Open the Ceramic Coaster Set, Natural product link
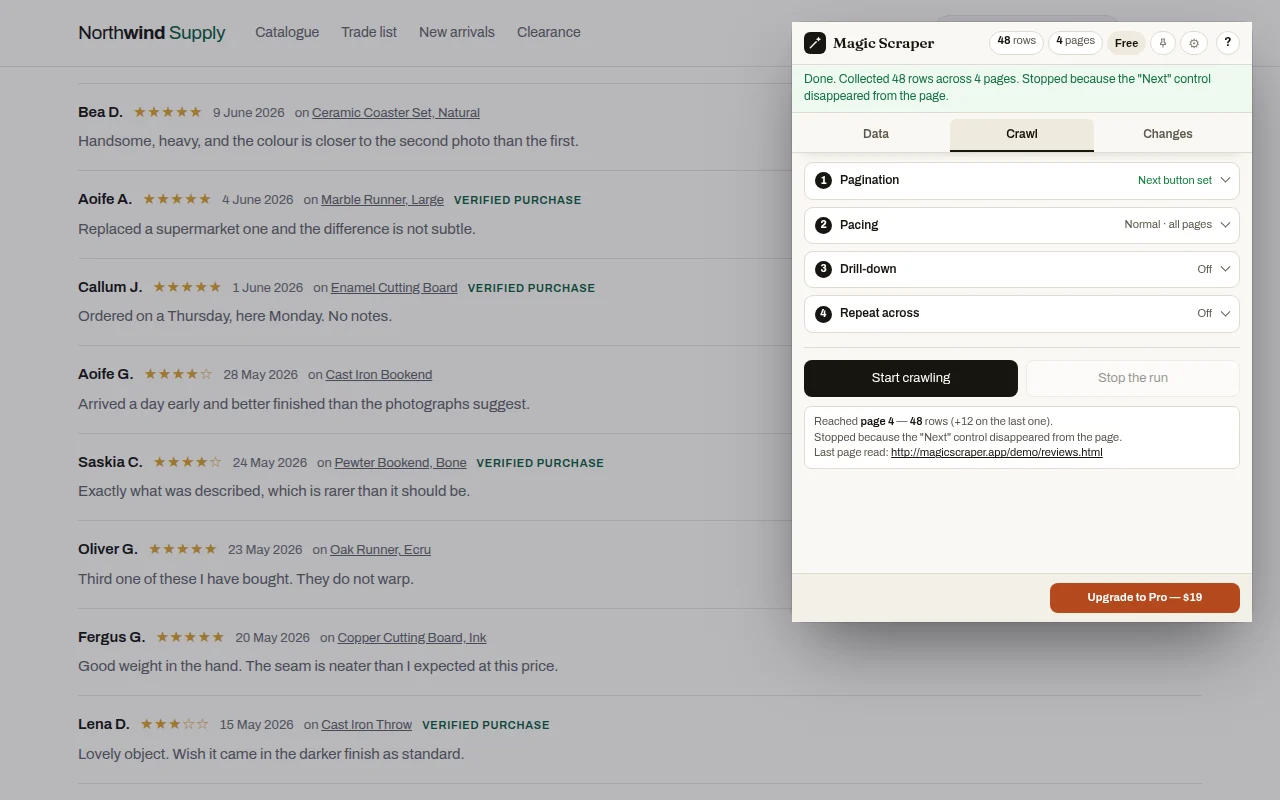 pyautogui.click(x=396, y=113)
